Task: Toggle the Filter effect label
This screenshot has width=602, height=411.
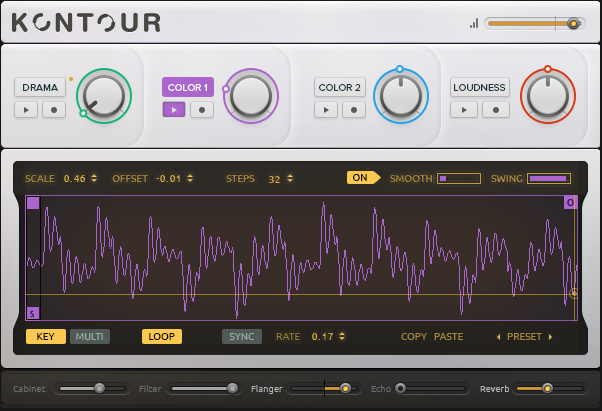Action: pyautogui.click(x=150, y=389)
